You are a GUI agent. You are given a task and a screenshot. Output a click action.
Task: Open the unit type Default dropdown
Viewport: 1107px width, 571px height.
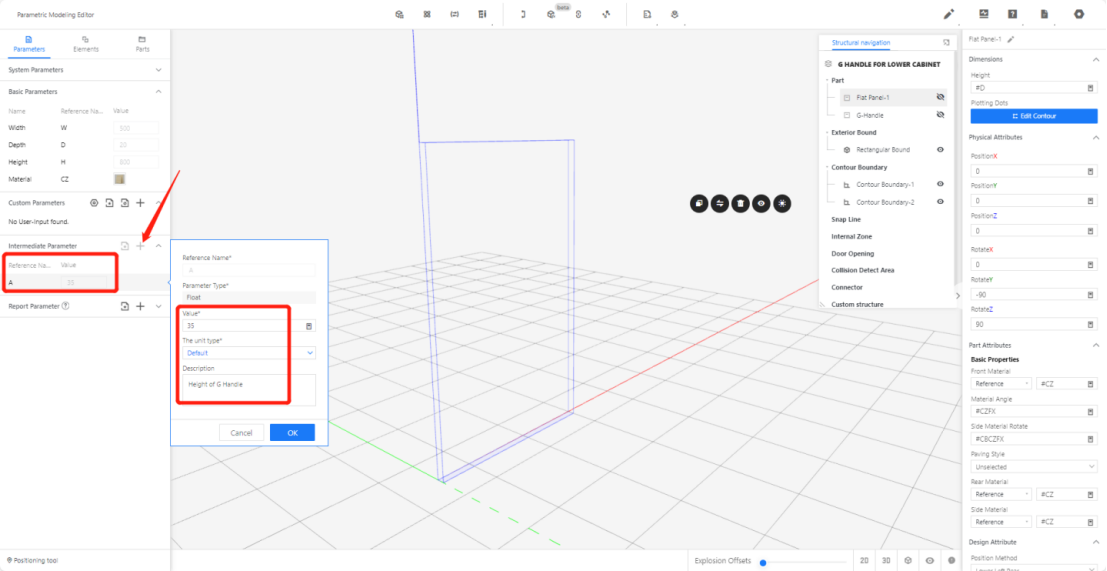[x=248, y=353]
